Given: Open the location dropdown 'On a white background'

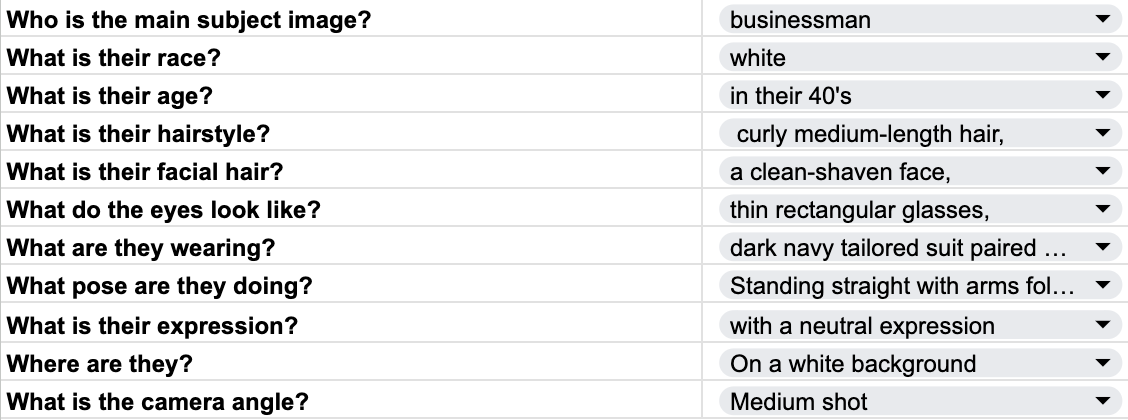Looking at the screenshot, I should (1103, 363).
